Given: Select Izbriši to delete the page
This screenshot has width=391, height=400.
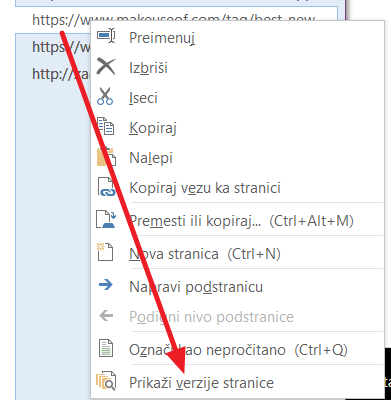Looking at the screenshot, I should click(237, 68).
